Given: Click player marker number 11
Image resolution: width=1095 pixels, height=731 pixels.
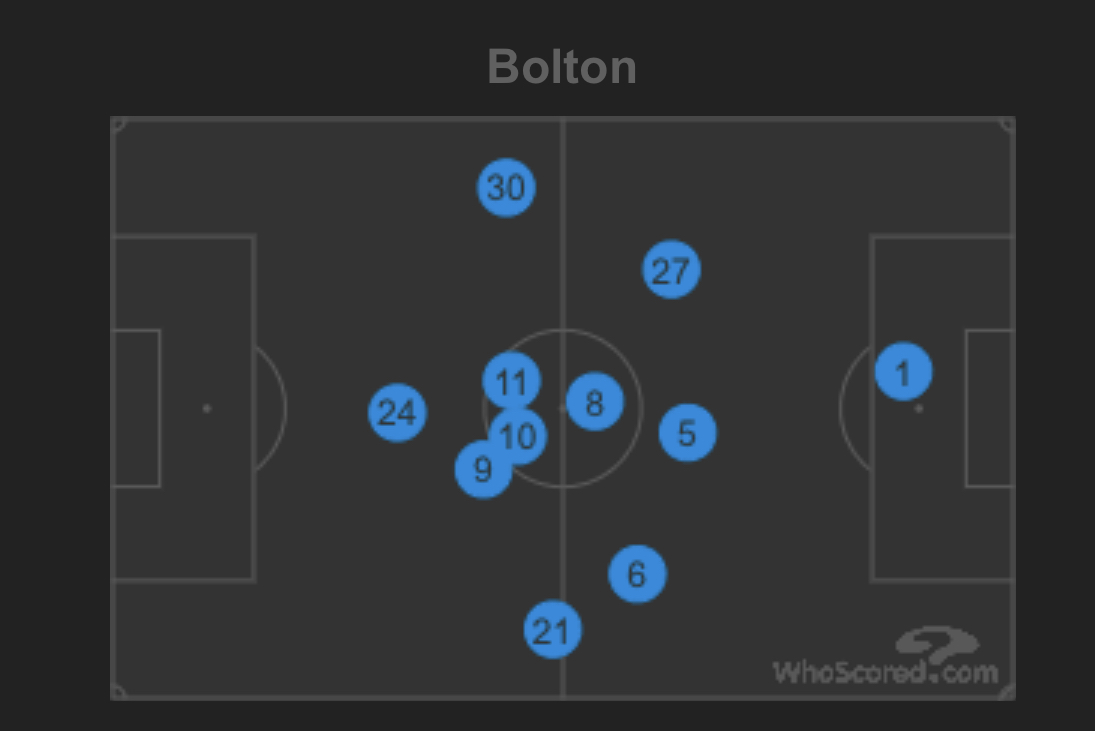Looking at the screenshot, I should point(512,381).
